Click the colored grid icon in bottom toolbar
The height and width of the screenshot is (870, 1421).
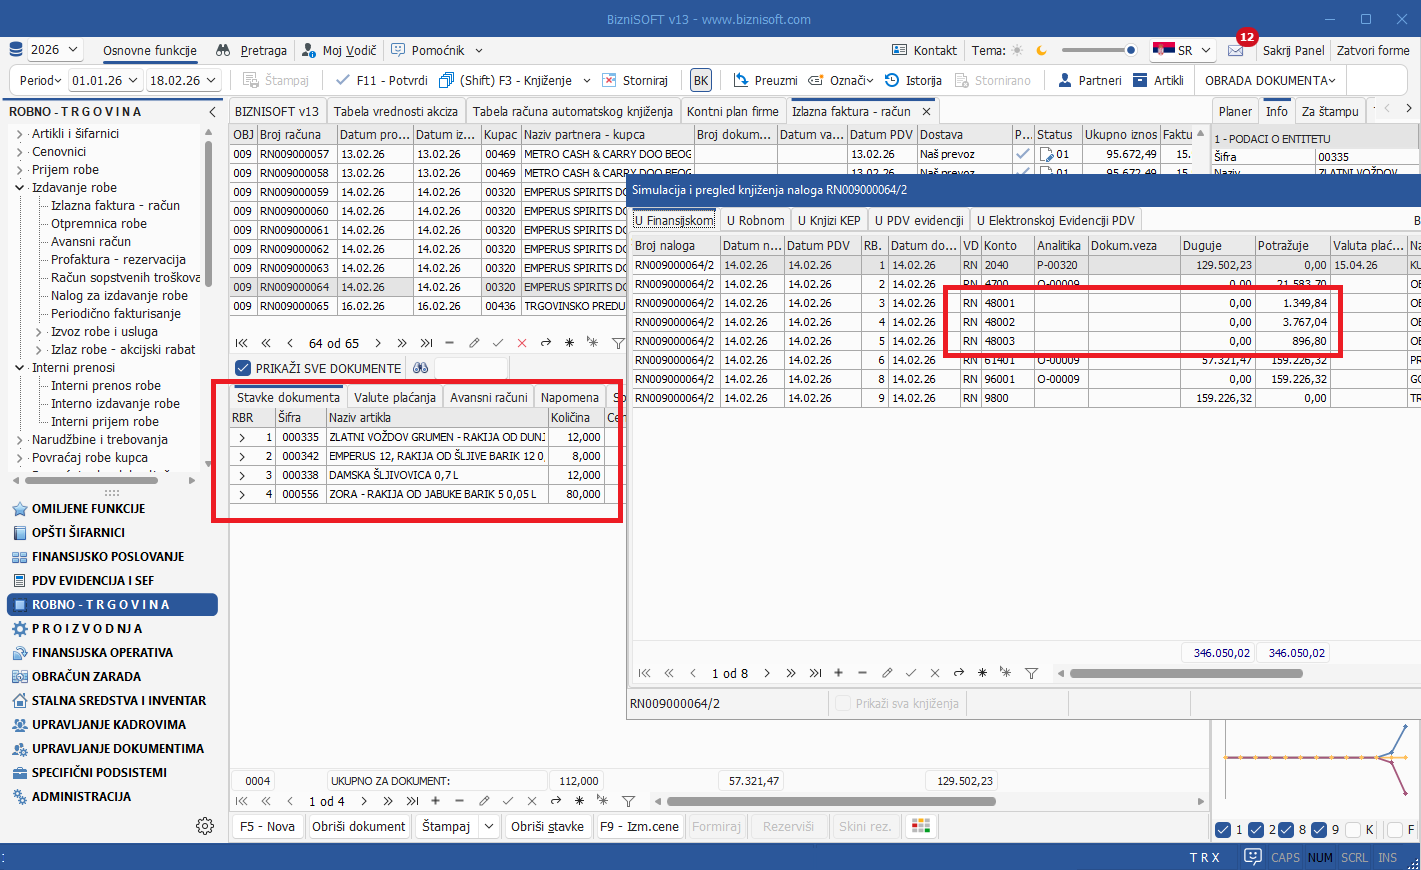(921, 826)
